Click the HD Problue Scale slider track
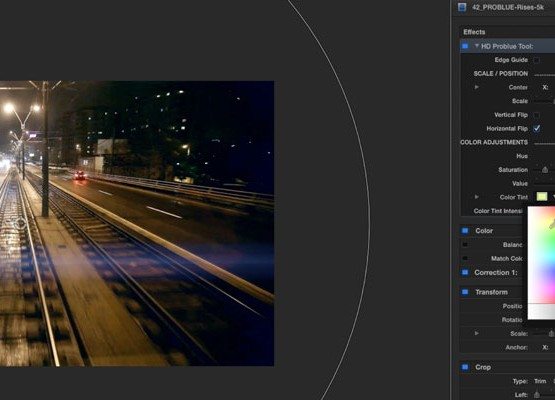This screenshot has width=555, height=400. [544, 101]
